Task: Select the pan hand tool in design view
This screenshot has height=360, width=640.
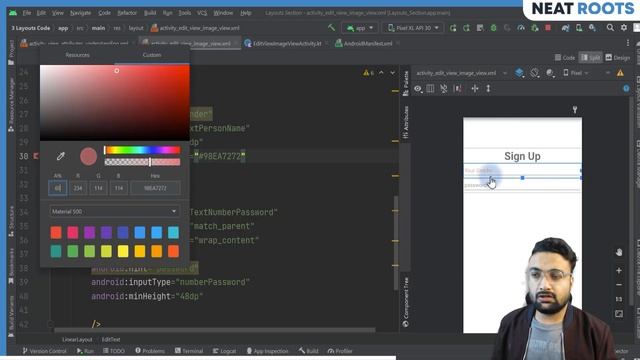Action: [x=619, y=252]
